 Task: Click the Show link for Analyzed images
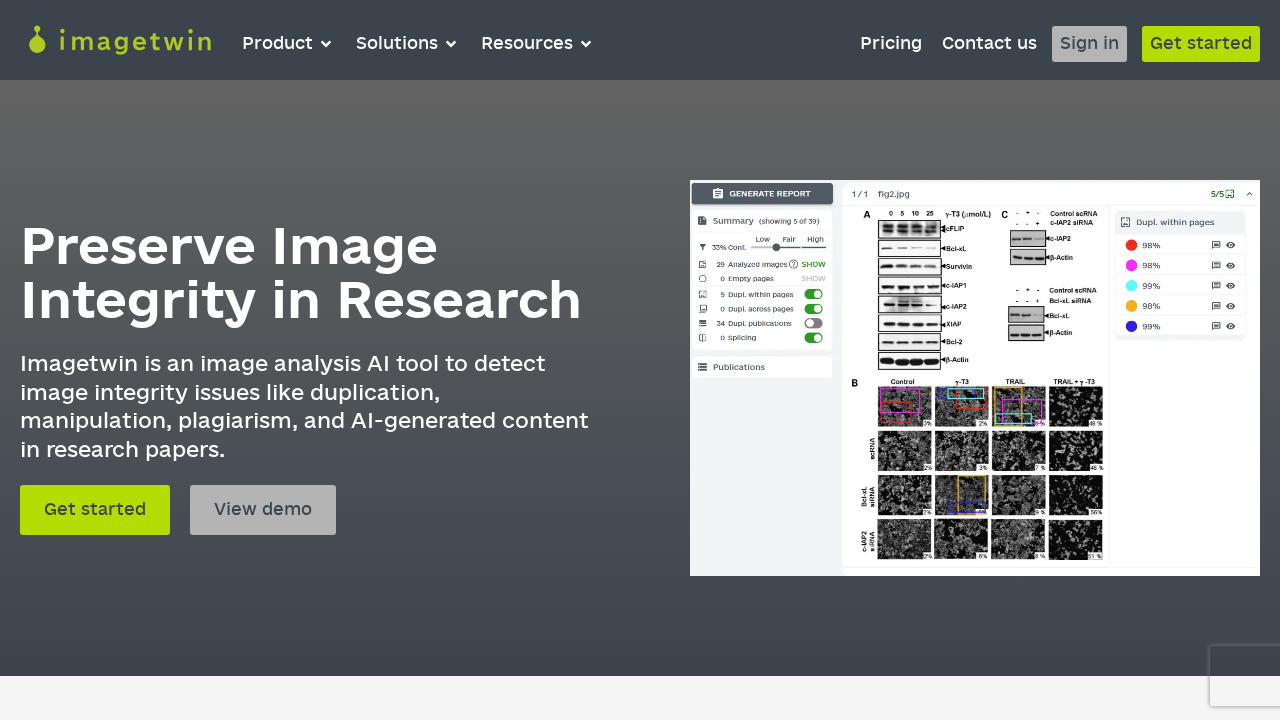[x=813, y=264]
